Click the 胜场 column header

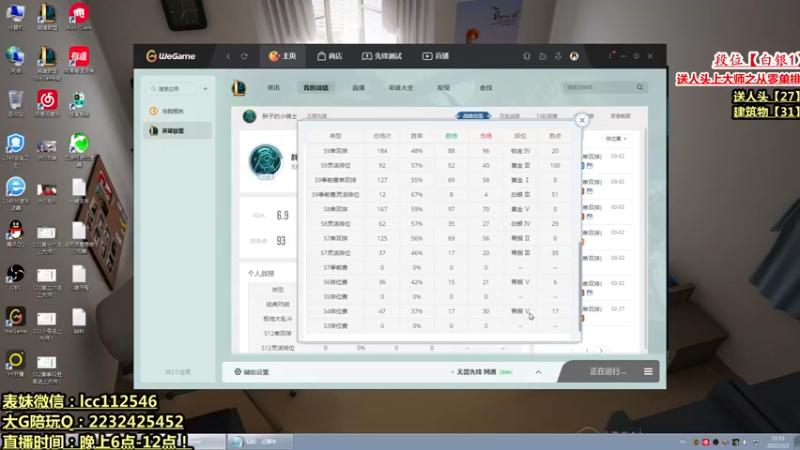(x=451, y=136)
